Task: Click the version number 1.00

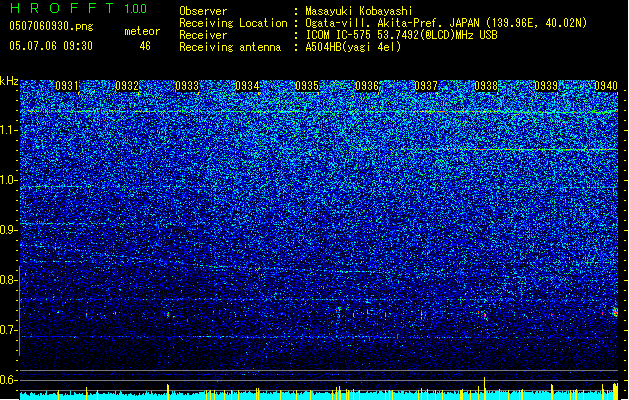Action: tap(136, 9)
